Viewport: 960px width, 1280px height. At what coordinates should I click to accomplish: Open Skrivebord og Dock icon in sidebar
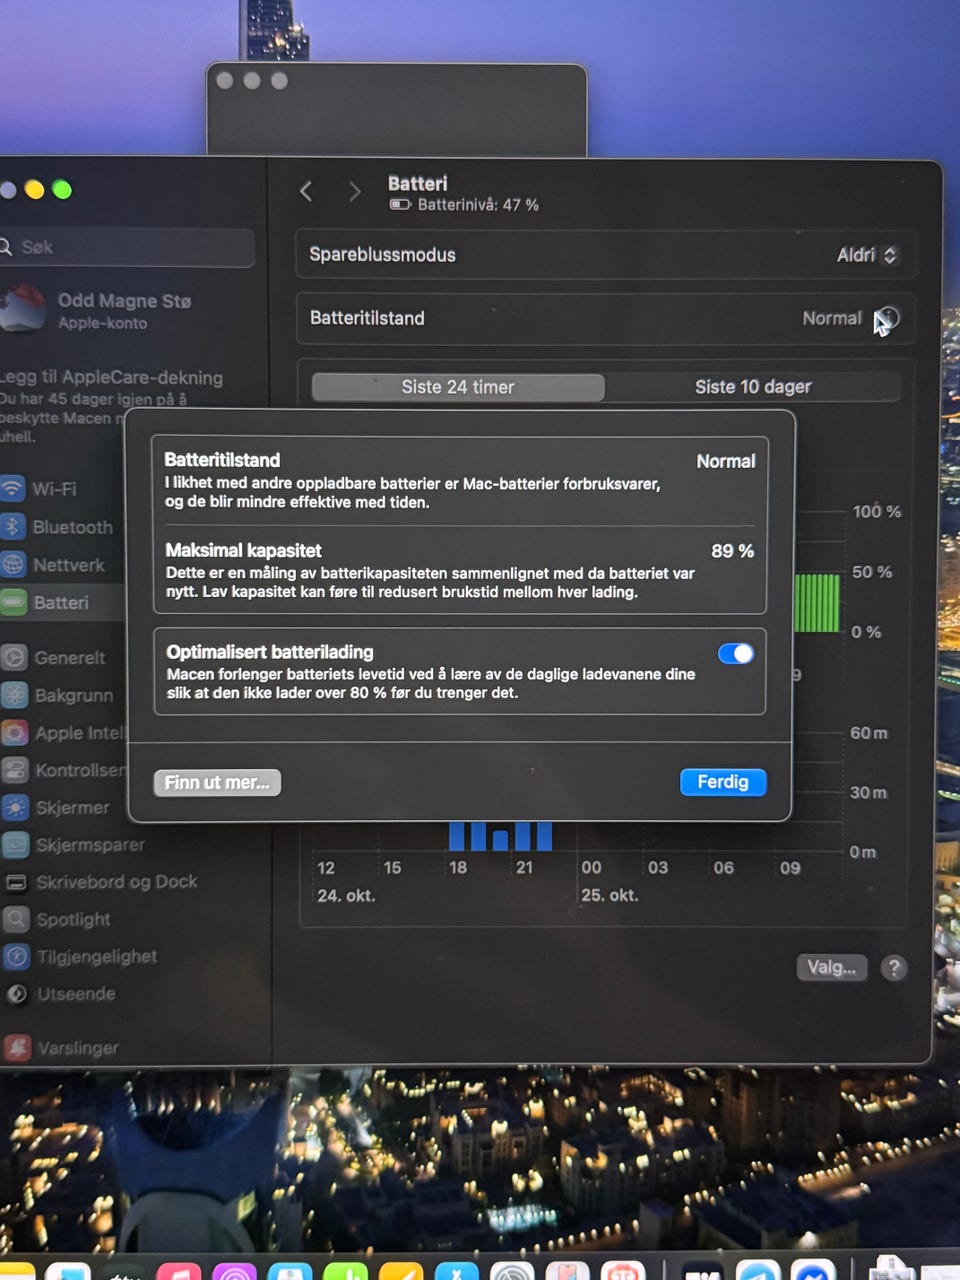(16, 882)
